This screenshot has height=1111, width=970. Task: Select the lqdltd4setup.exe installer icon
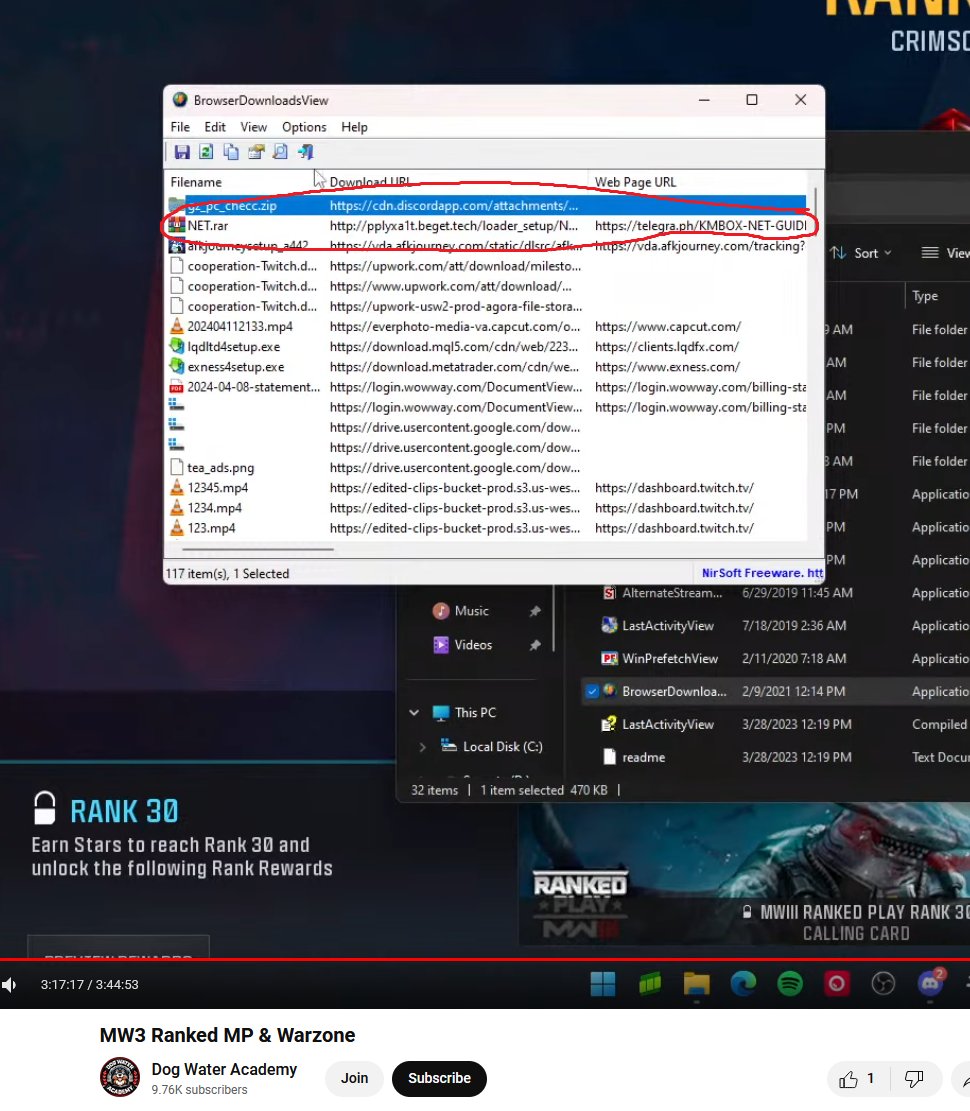coord(176,346)
